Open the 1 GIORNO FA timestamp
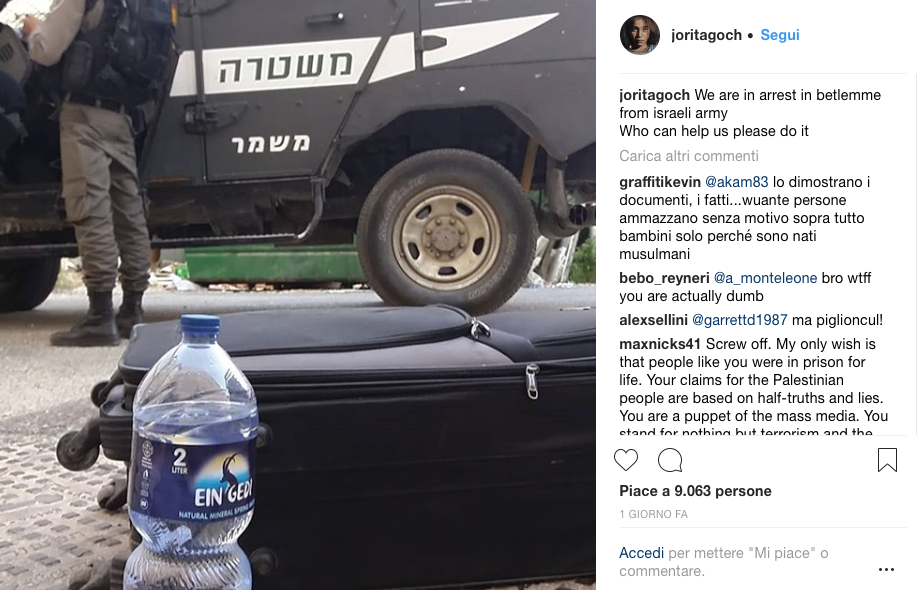Viewport: 917px width, 590px height. click(653, 514)
